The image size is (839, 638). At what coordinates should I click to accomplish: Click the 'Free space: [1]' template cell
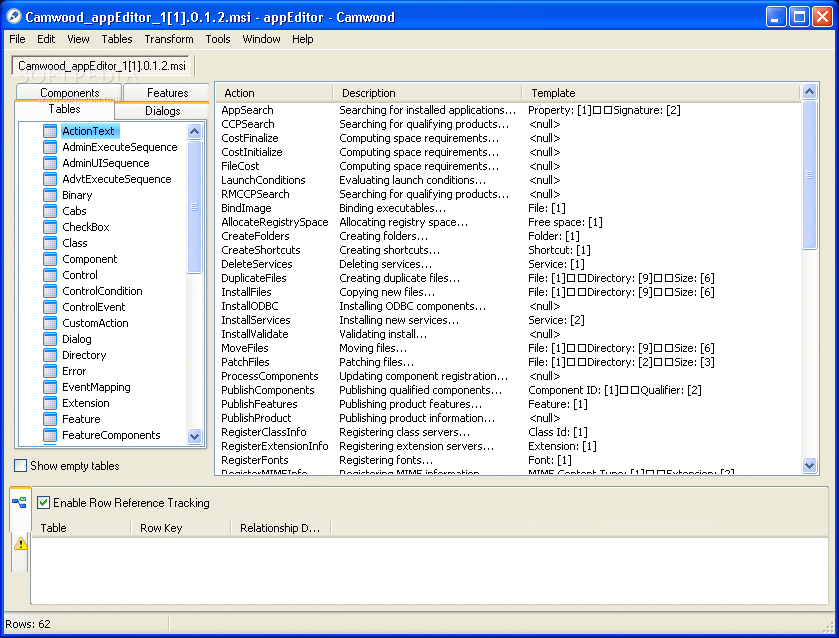[565, 222]
